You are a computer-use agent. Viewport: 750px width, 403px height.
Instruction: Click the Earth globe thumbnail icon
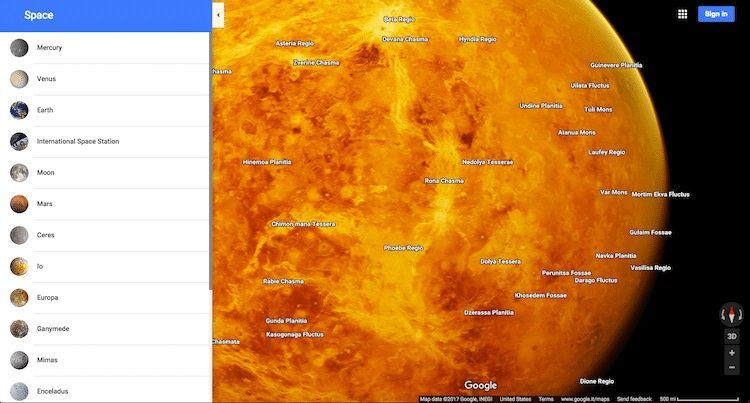(x=19, y=110)
